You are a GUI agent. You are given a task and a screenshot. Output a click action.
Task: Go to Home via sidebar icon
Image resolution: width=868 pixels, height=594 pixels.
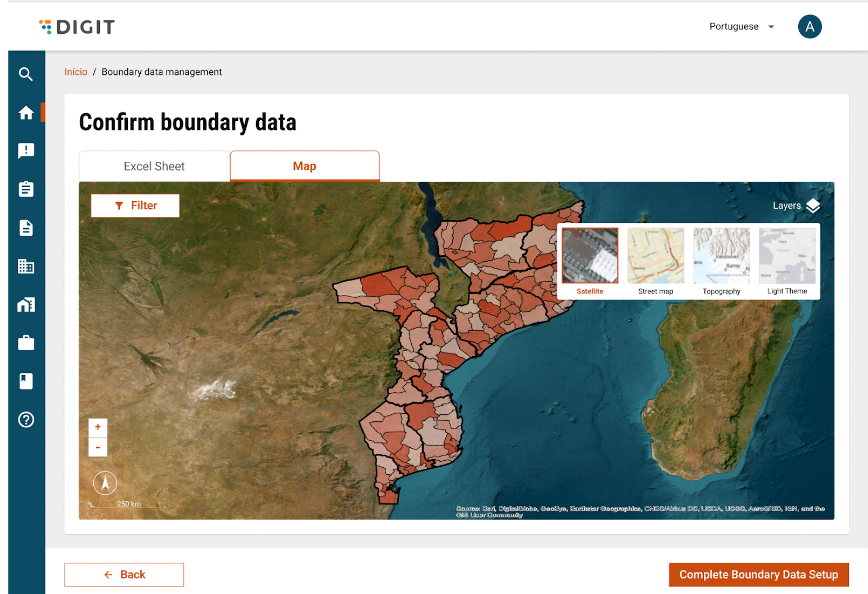26,113
